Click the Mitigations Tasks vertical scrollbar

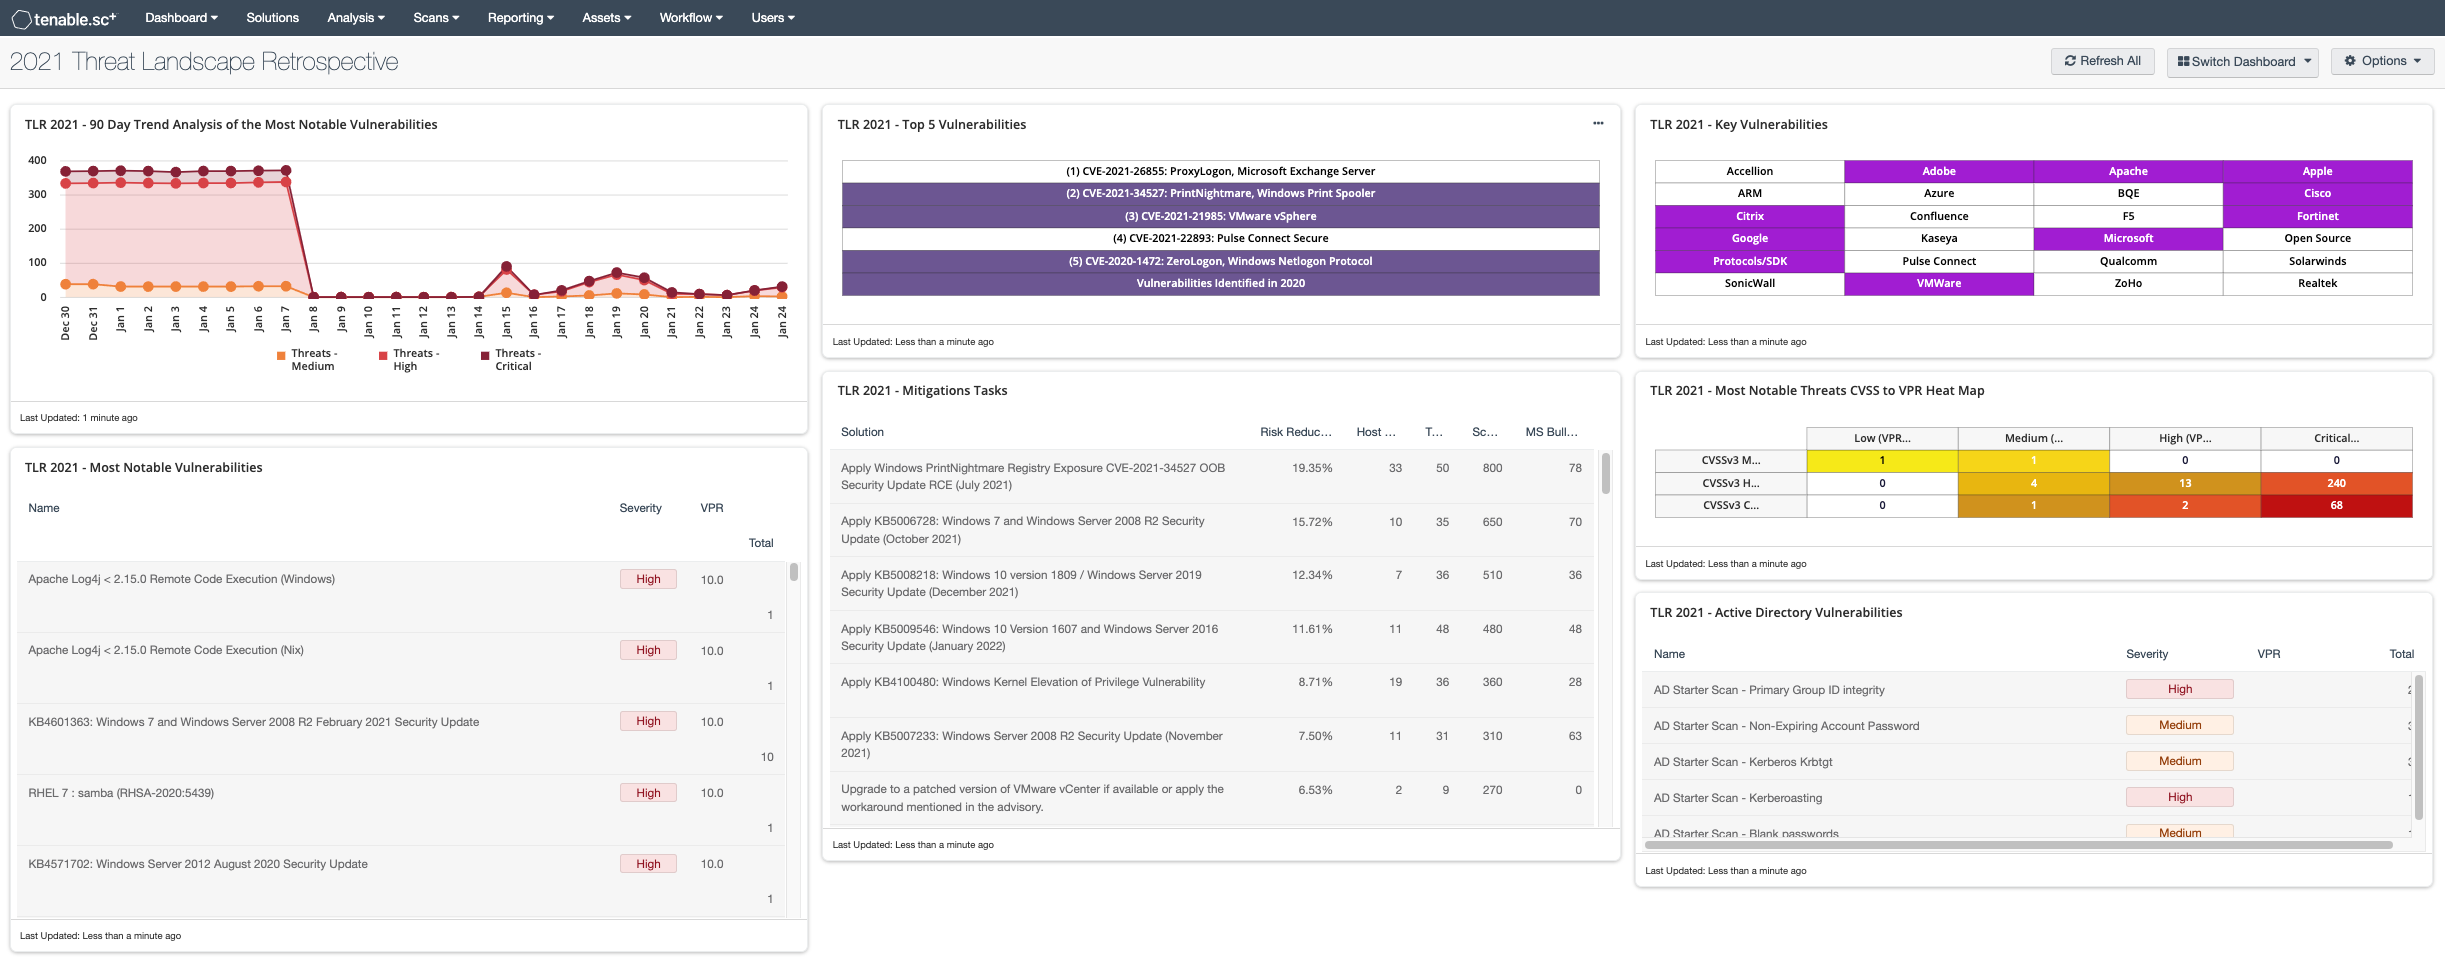click(1606, 474)
